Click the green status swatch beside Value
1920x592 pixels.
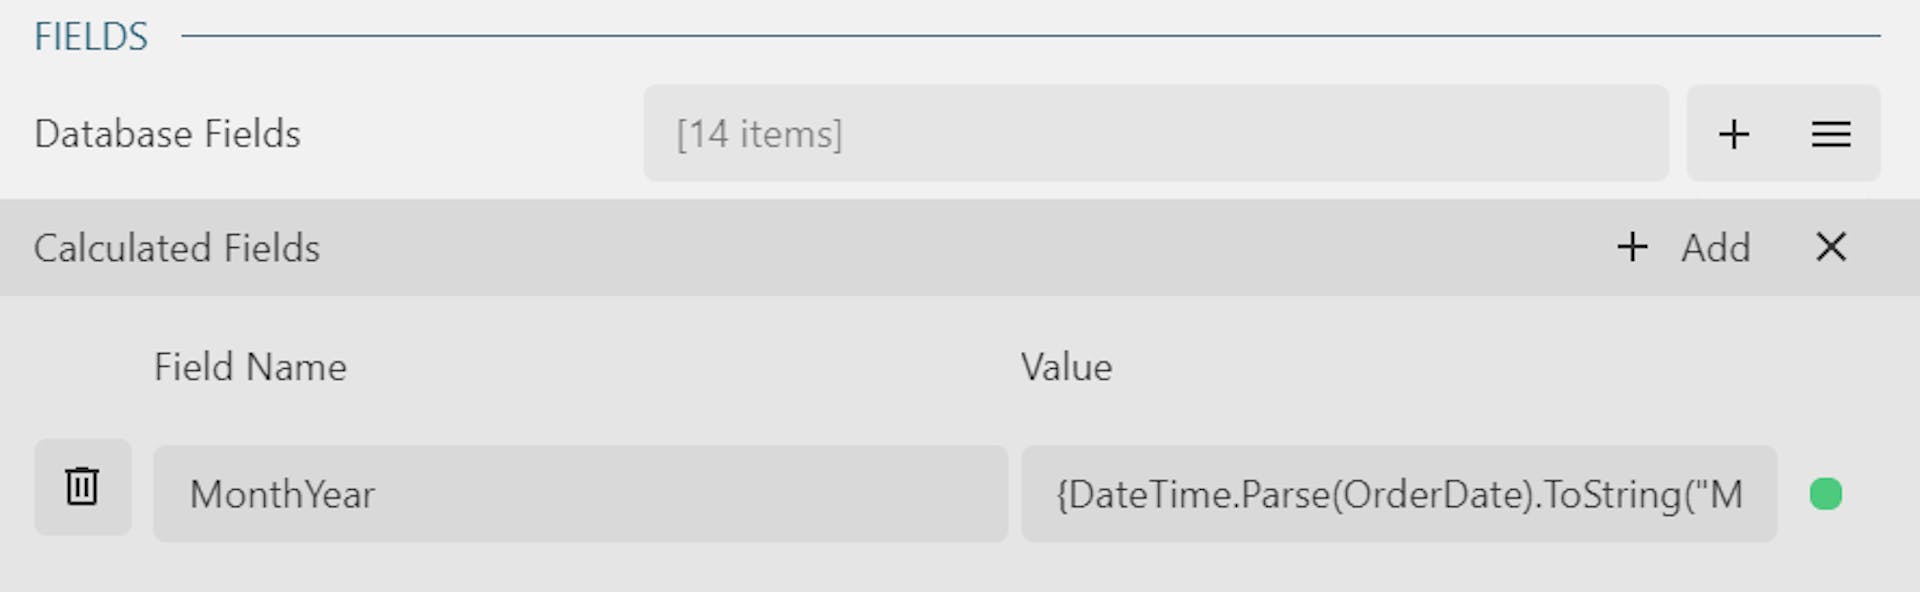tap(1824, 492)
